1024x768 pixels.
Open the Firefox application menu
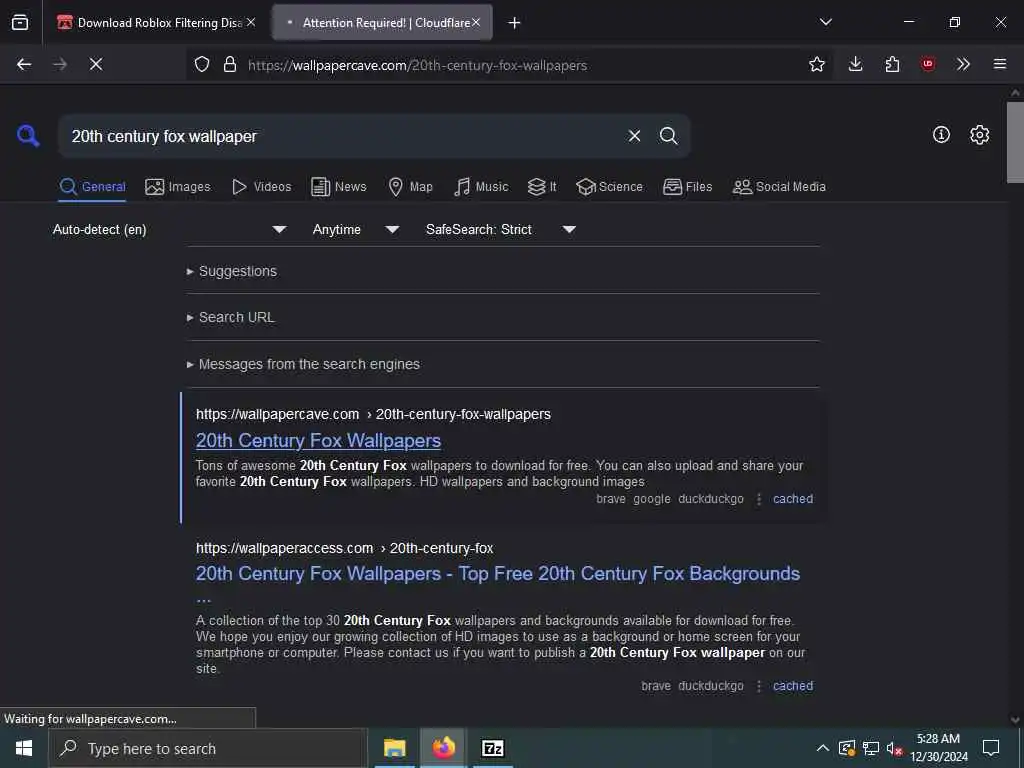[x=1000, y=64]
